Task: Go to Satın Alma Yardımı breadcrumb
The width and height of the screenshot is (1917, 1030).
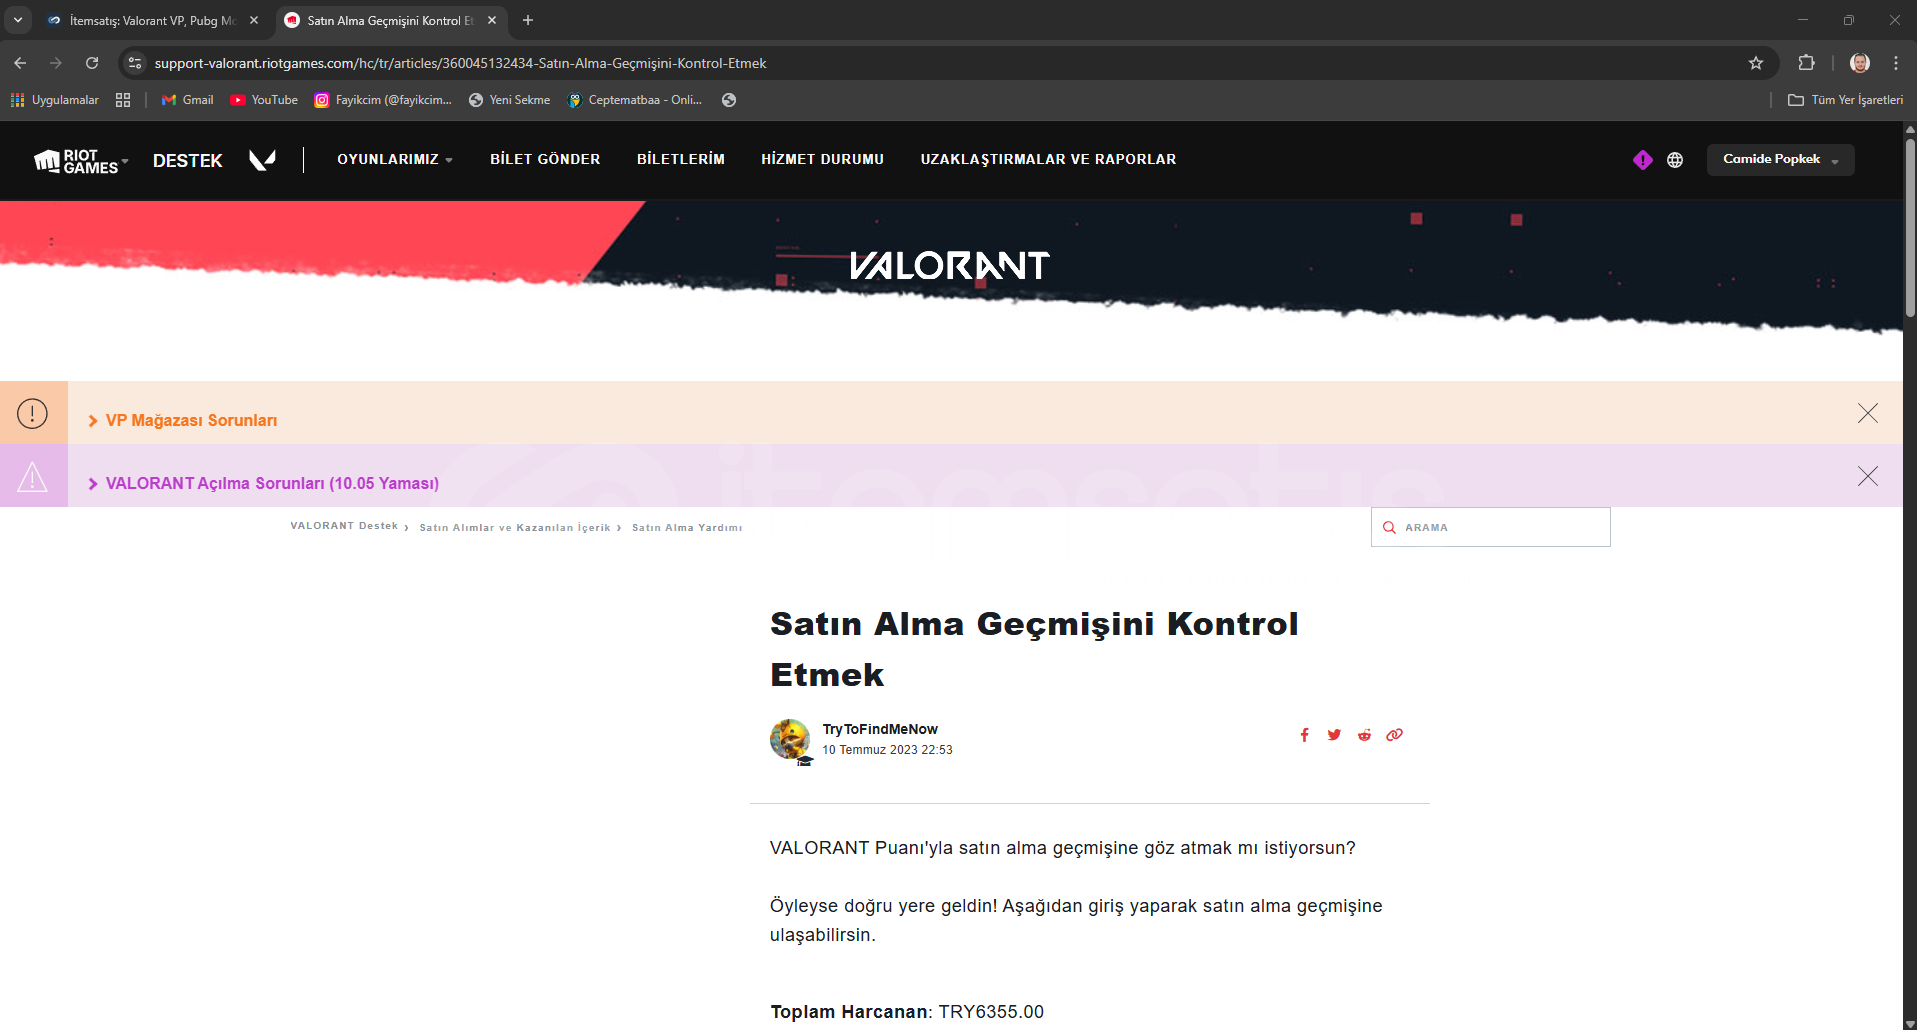Action: [x=687, y=528]
